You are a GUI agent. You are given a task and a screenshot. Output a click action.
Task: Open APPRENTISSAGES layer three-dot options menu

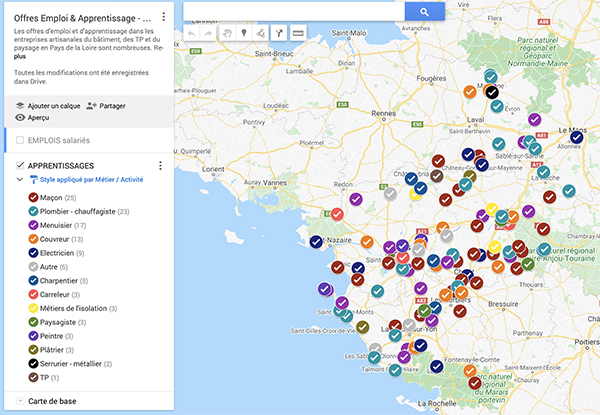pos(160,165)
